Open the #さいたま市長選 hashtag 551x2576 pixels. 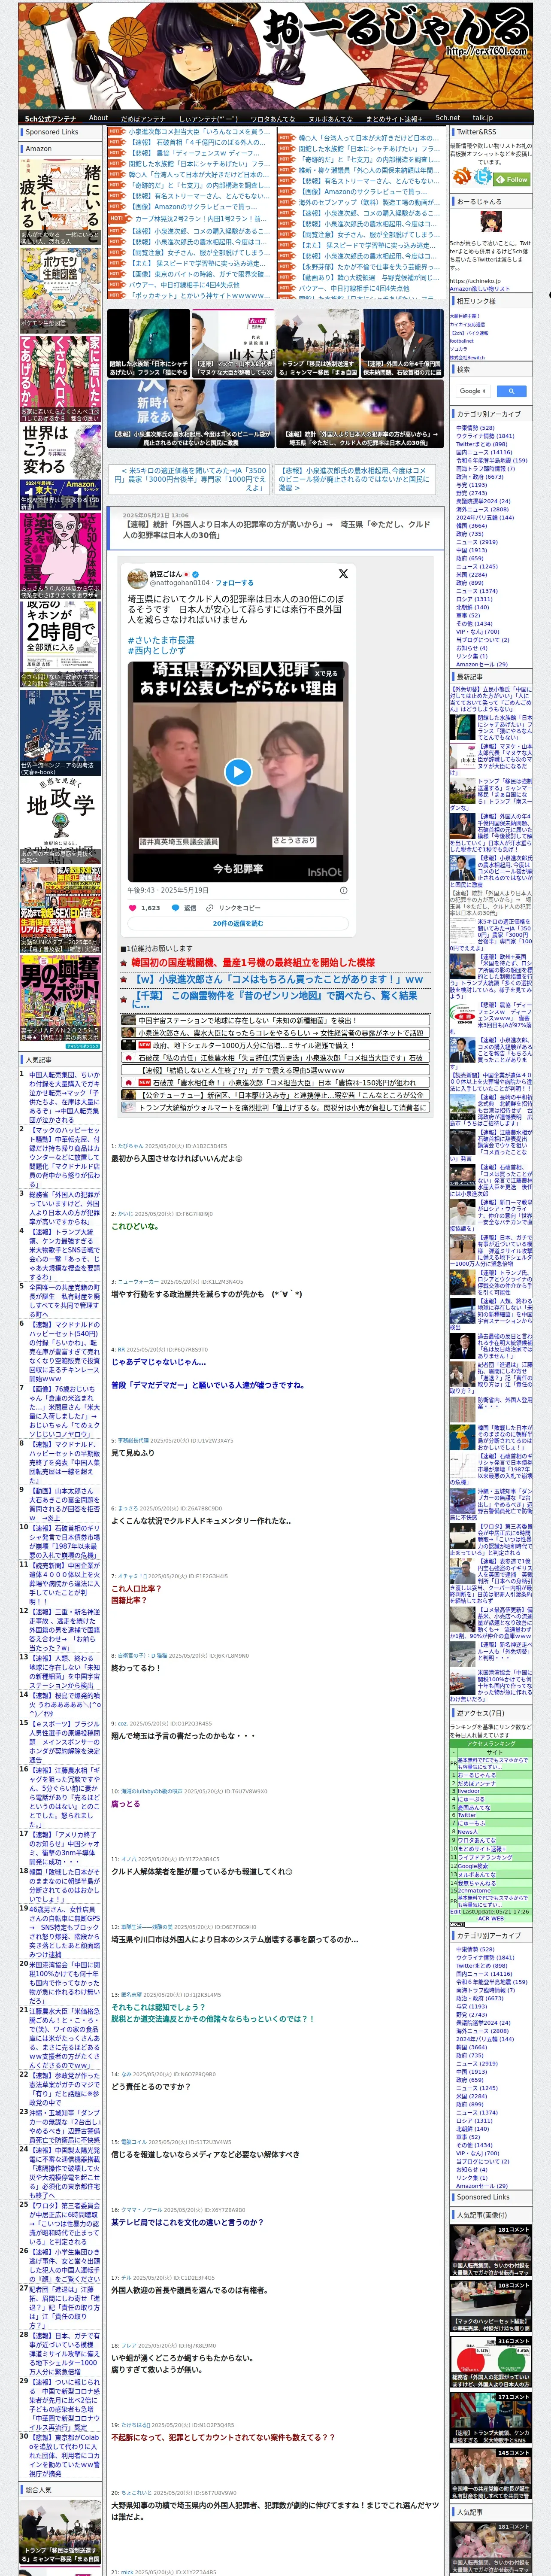click(161, 640)
